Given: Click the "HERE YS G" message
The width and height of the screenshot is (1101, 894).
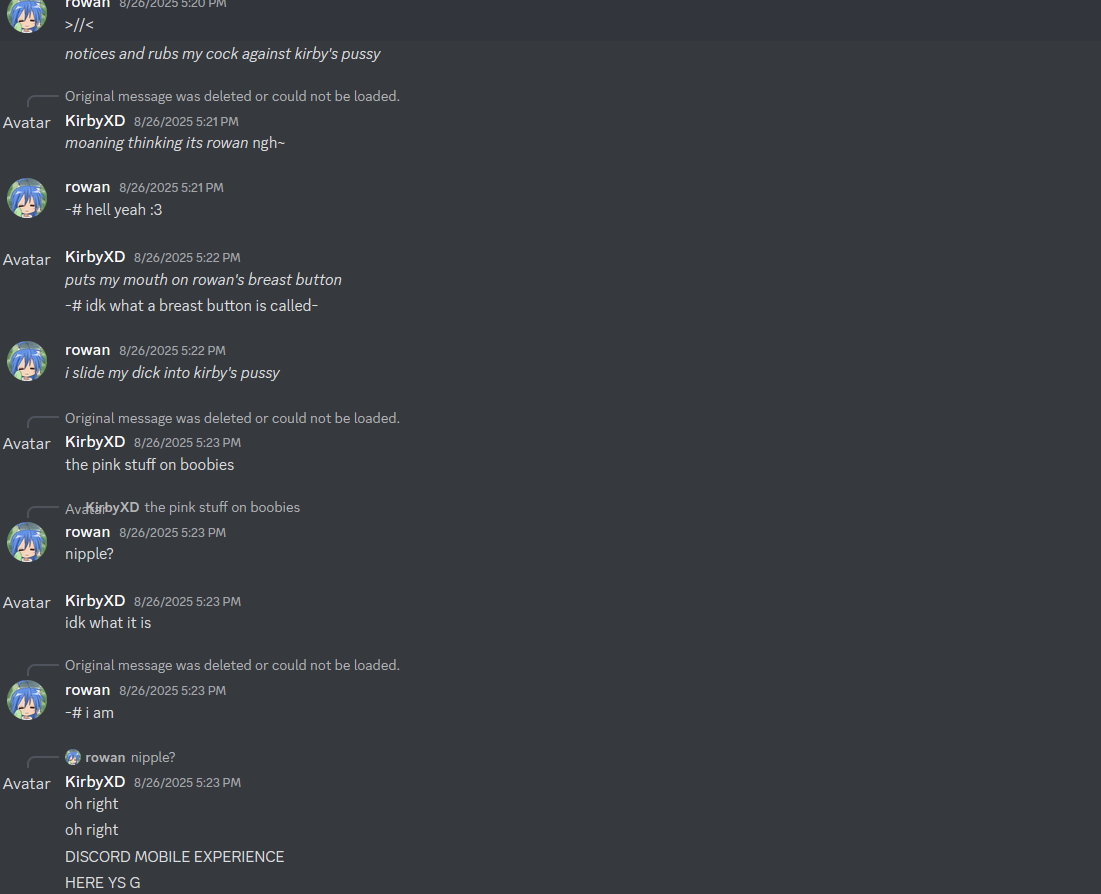Looking at the screenshot, I should [103, 883].
